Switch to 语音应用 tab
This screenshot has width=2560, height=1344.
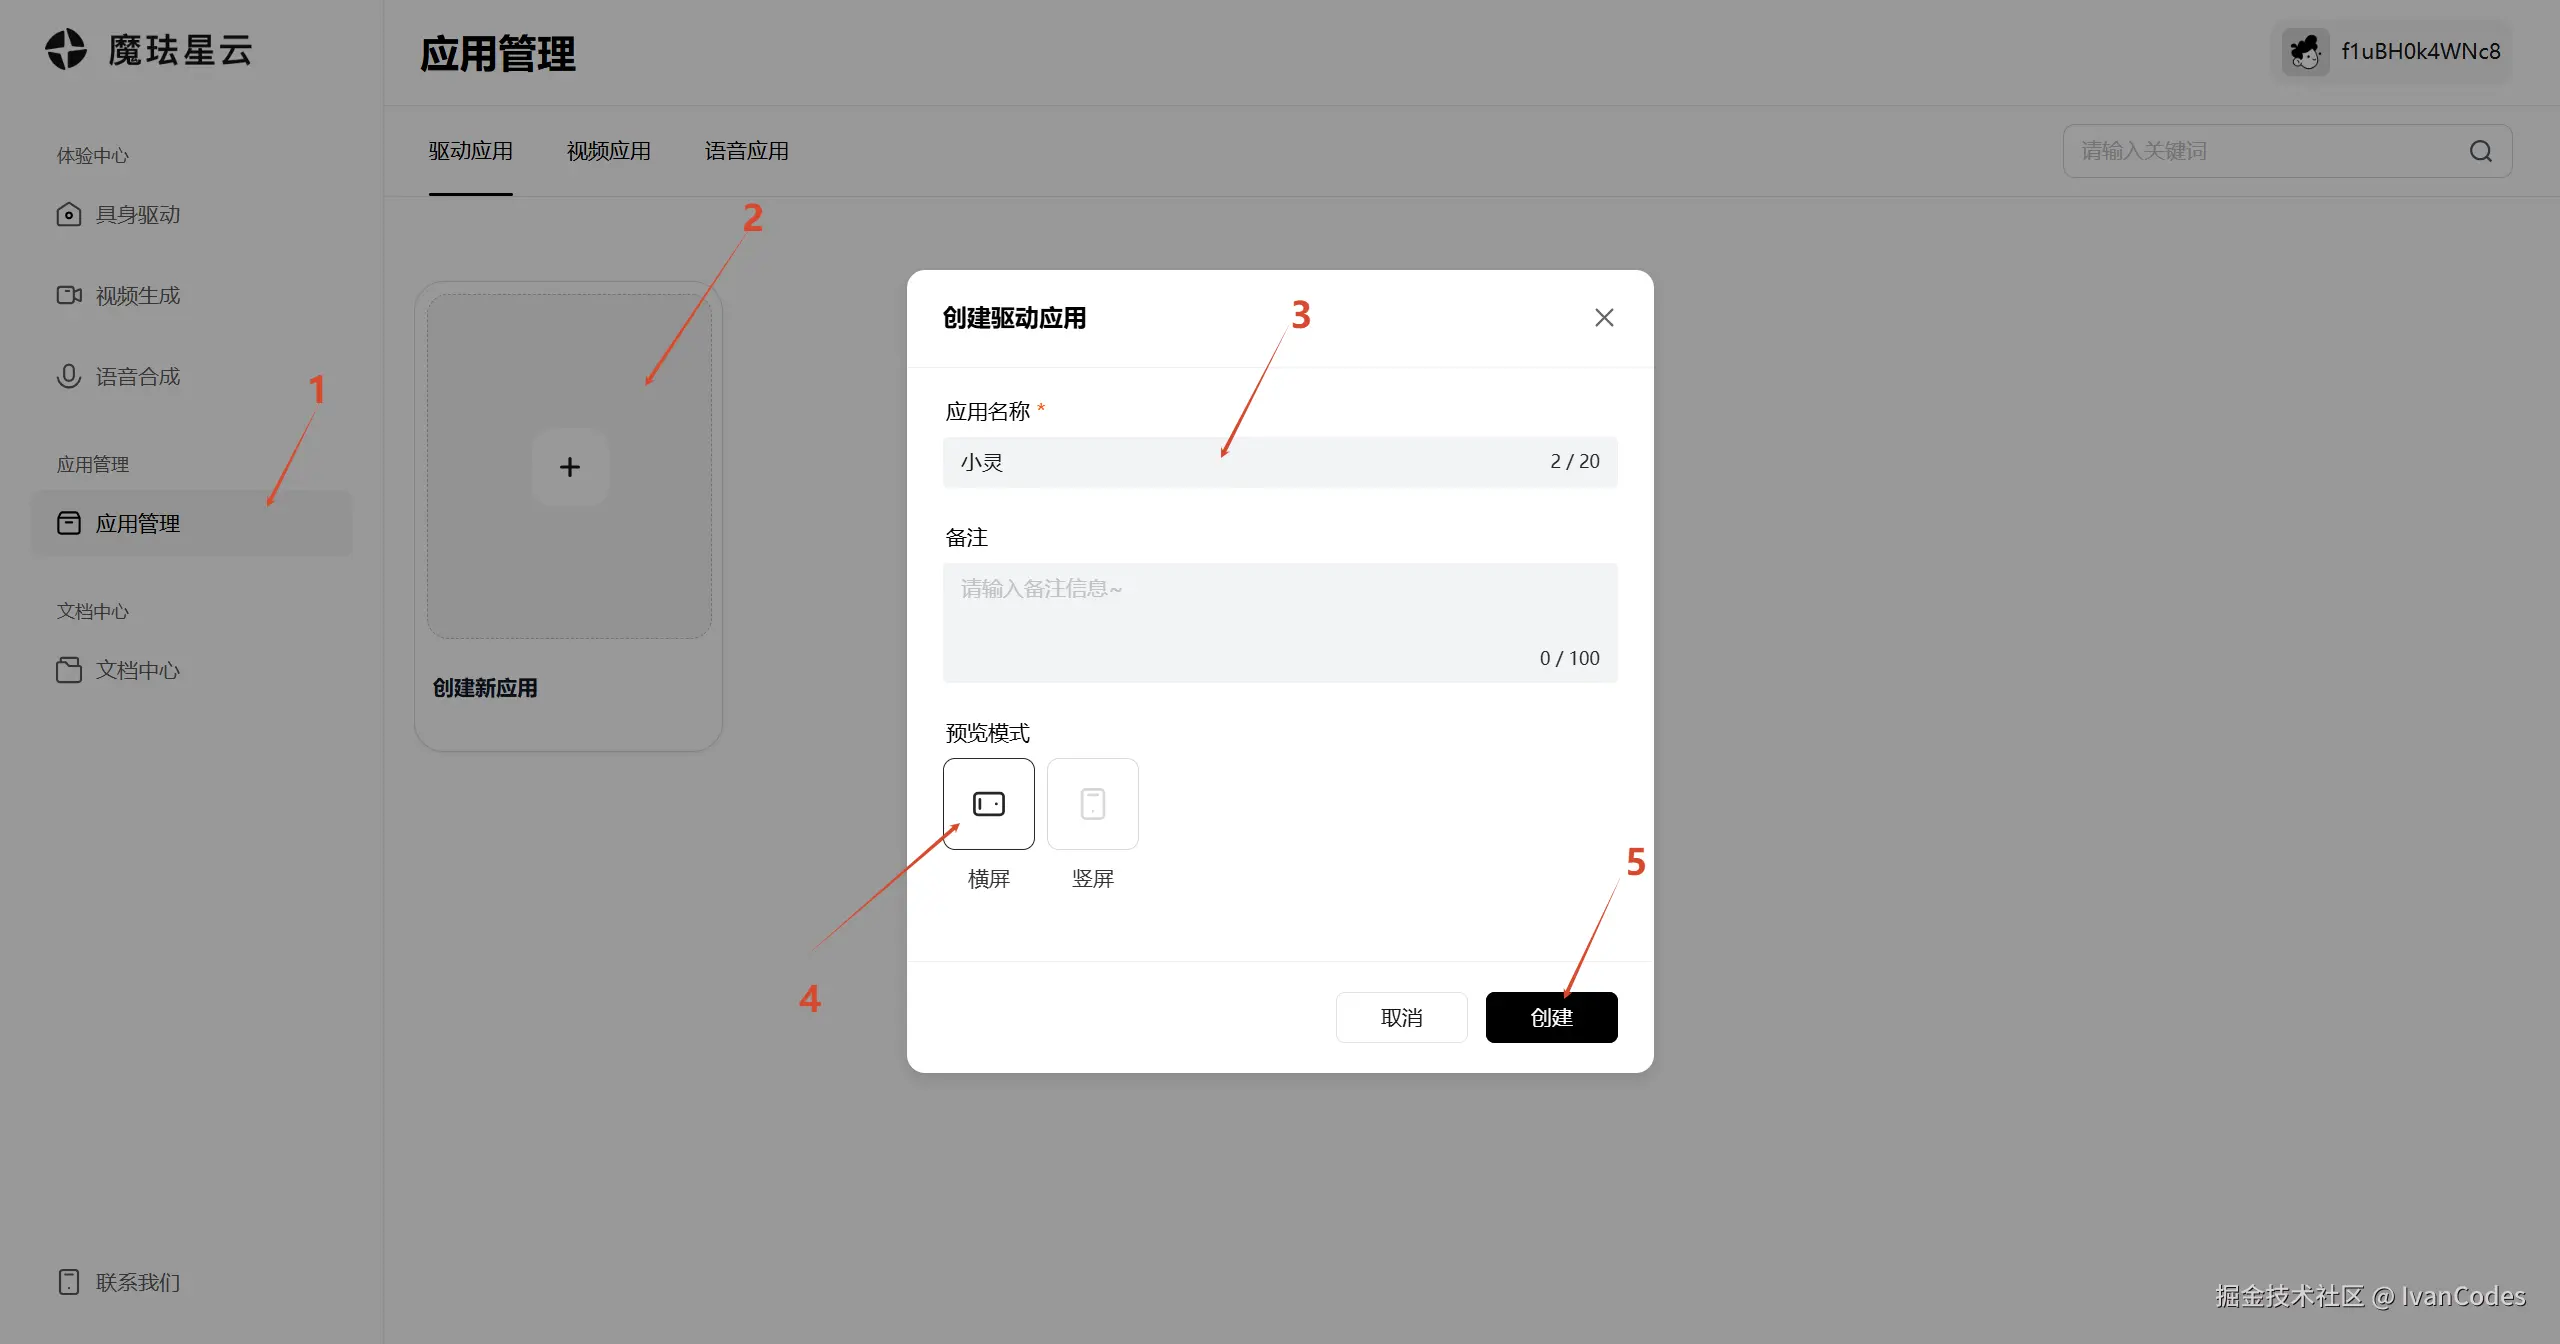tap(747, 151)
